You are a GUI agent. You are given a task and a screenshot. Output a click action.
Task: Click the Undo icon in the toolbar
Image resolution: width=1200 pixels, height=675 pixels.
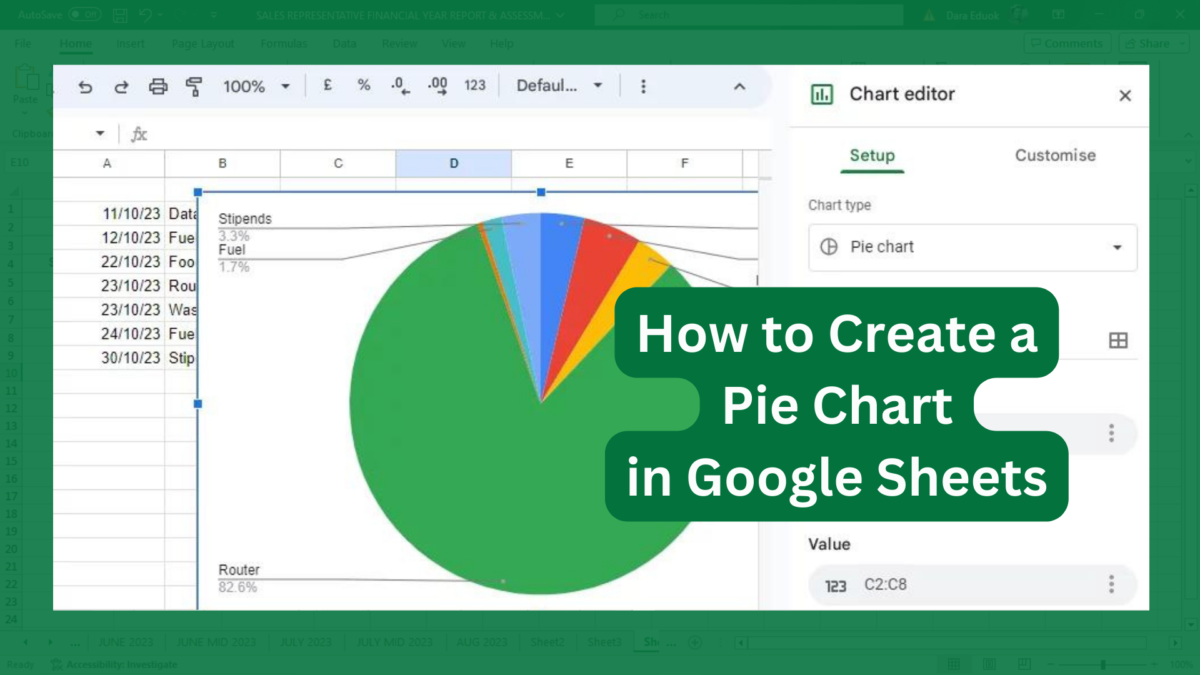[86, 86]
